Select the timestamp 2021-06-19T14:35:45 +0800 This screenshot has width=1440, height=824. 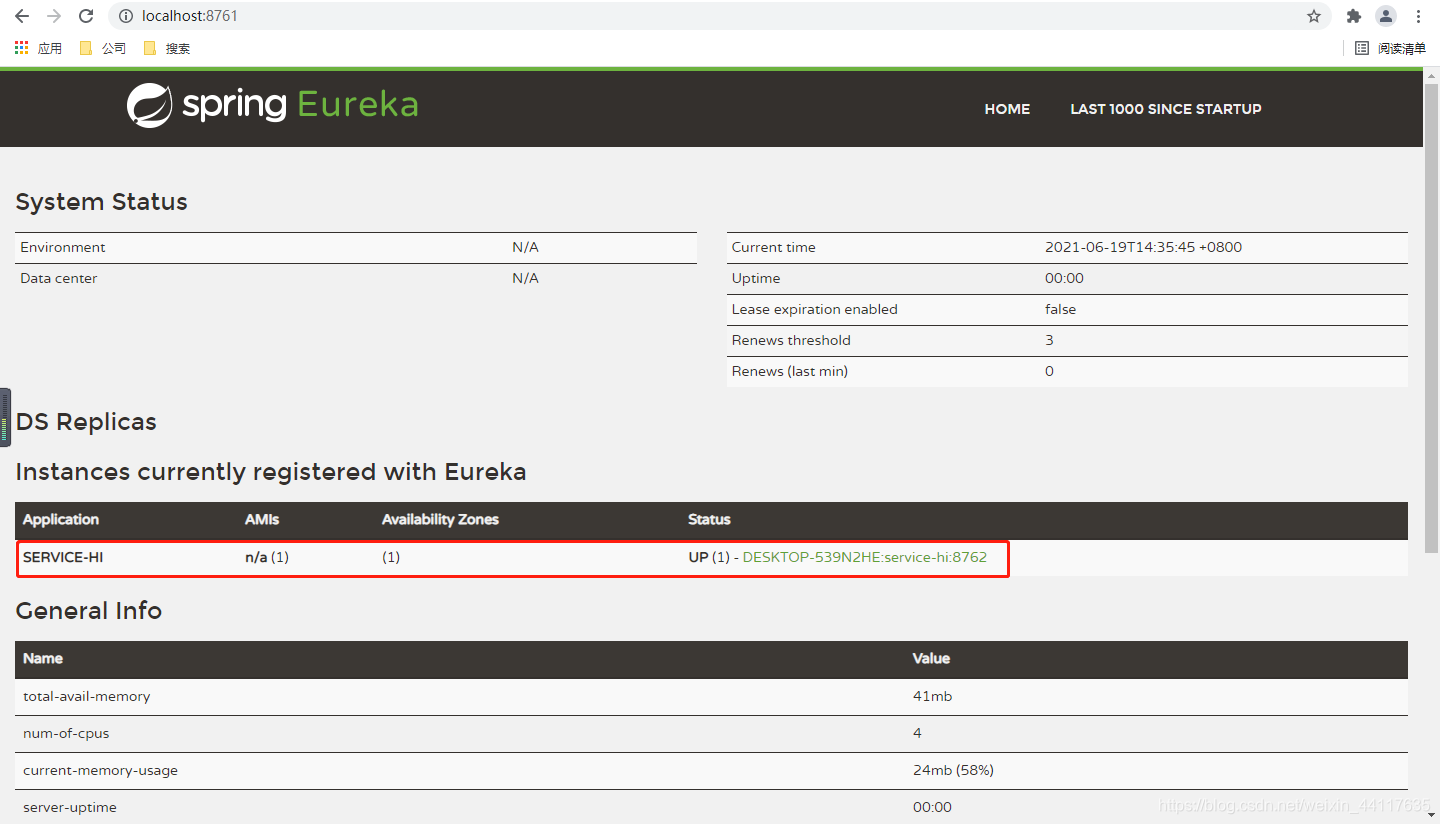1144,247
